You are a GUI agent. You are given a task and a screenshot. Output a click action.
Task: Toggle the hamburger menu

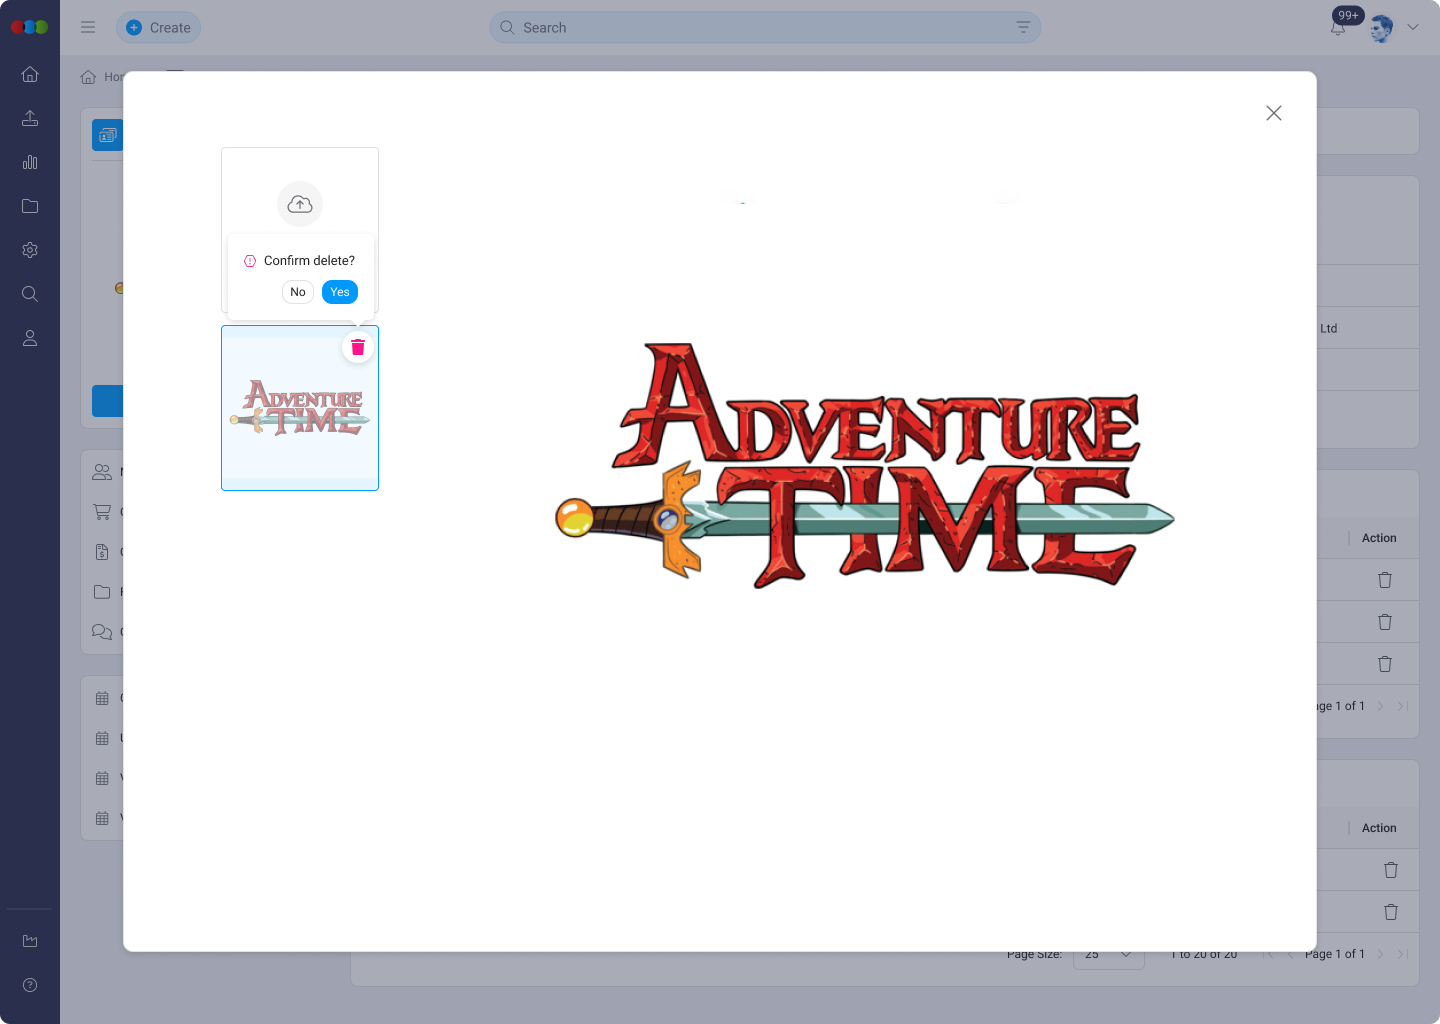pos(88,28)
